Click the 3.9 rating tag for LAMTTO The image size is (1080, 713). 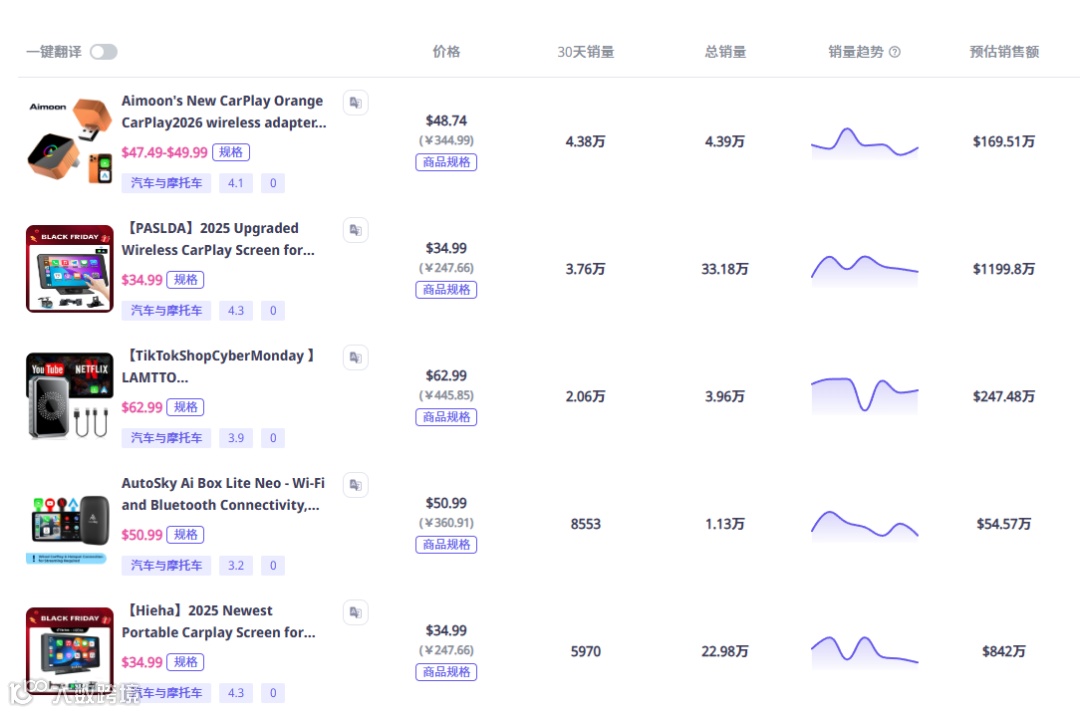coord(236,438)
